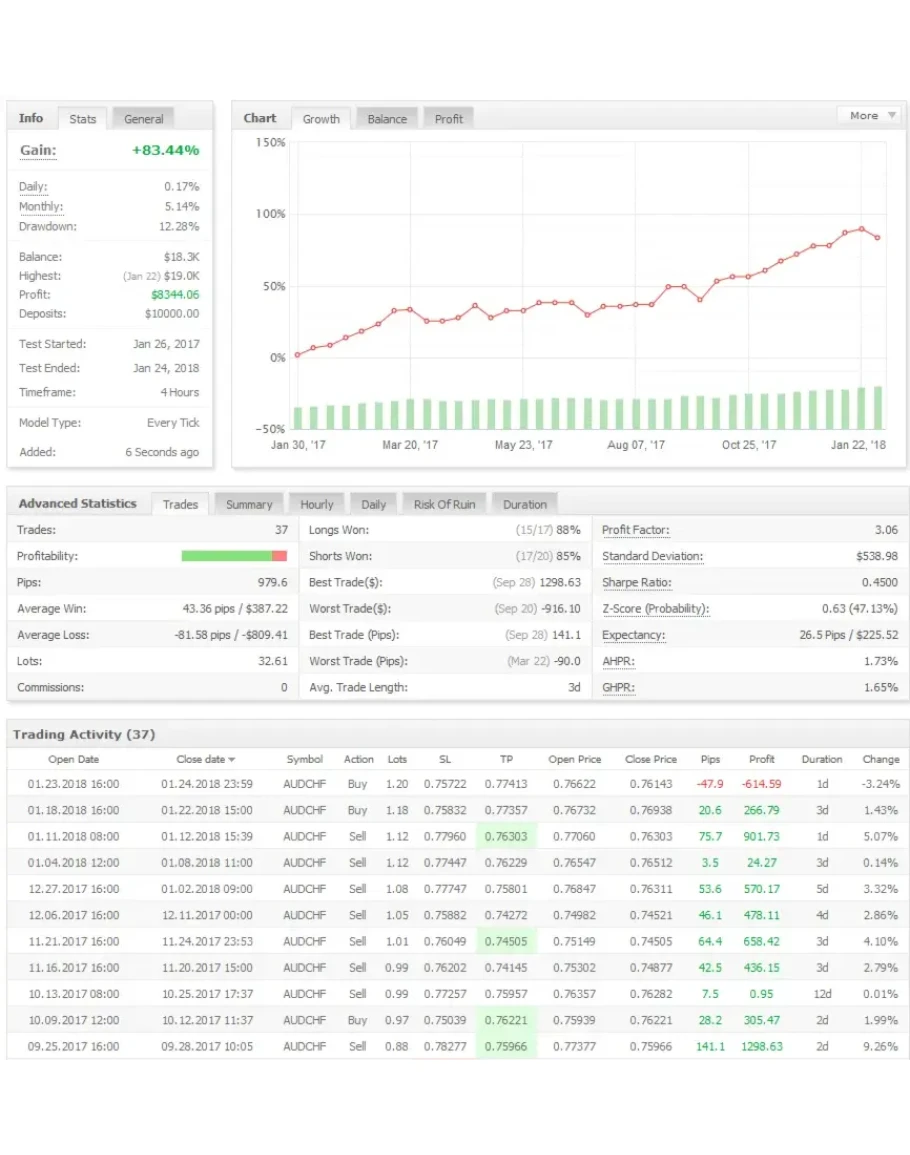The width and height of the screenshot is (910, 1155).
Task: Click the Z-Score (Probability) label
Action: click(x=655, y=609)
